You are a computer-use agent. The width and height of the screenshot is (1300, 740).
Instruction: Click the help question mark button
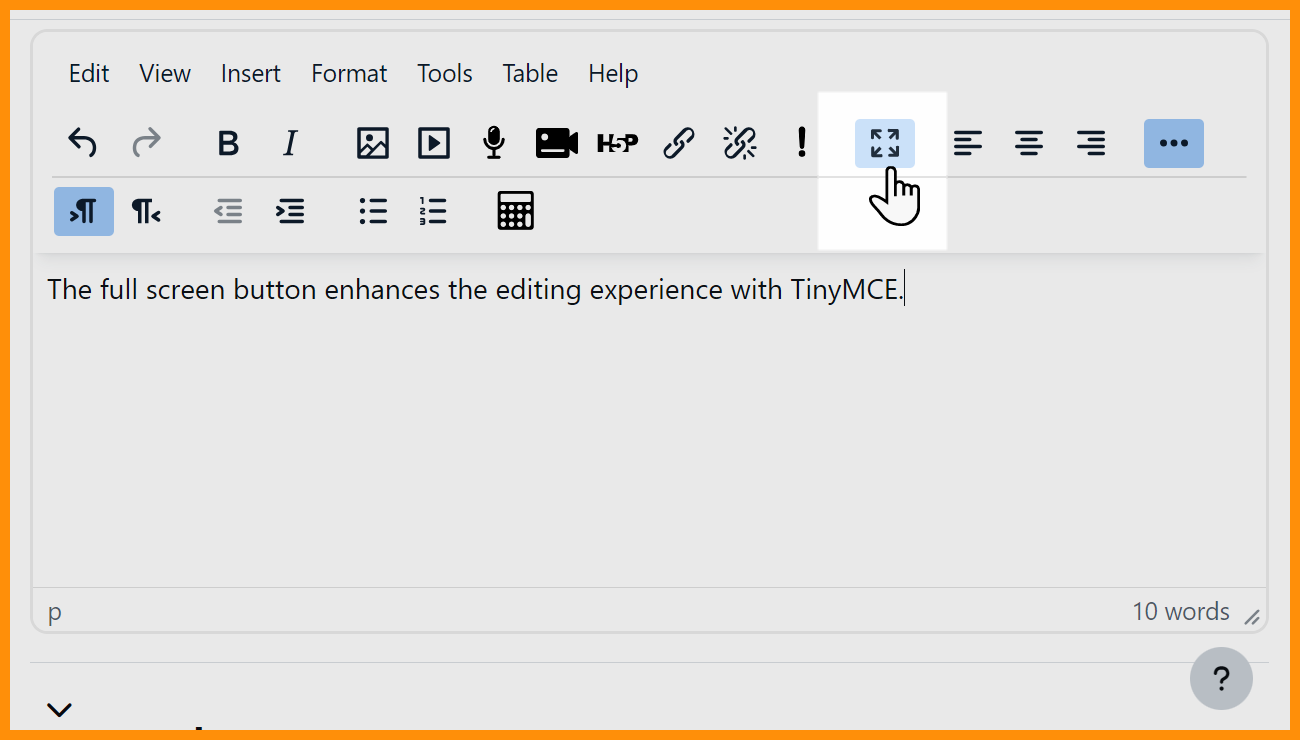[x=1221, y=678]
